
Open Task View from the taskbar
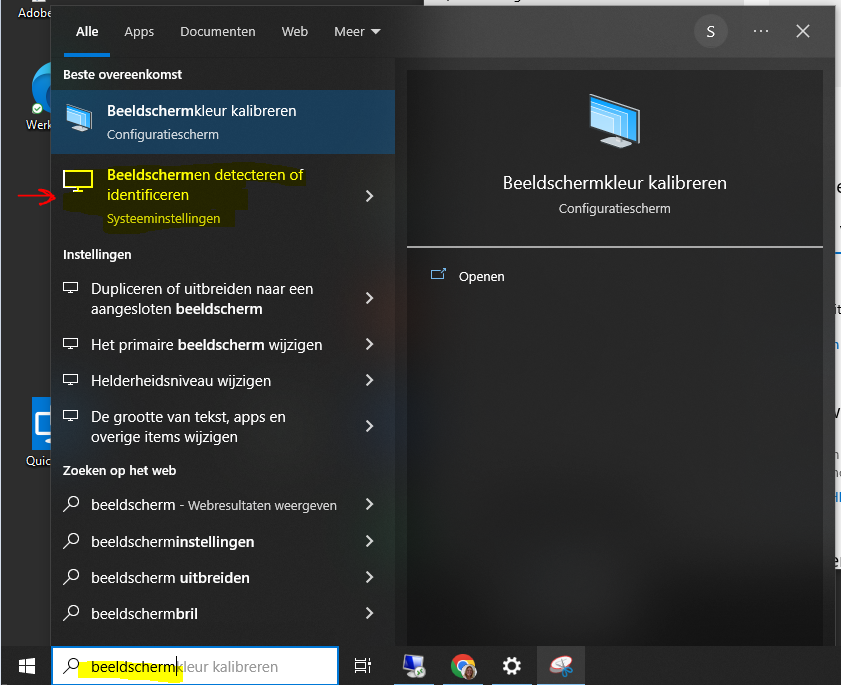[363, 665]
